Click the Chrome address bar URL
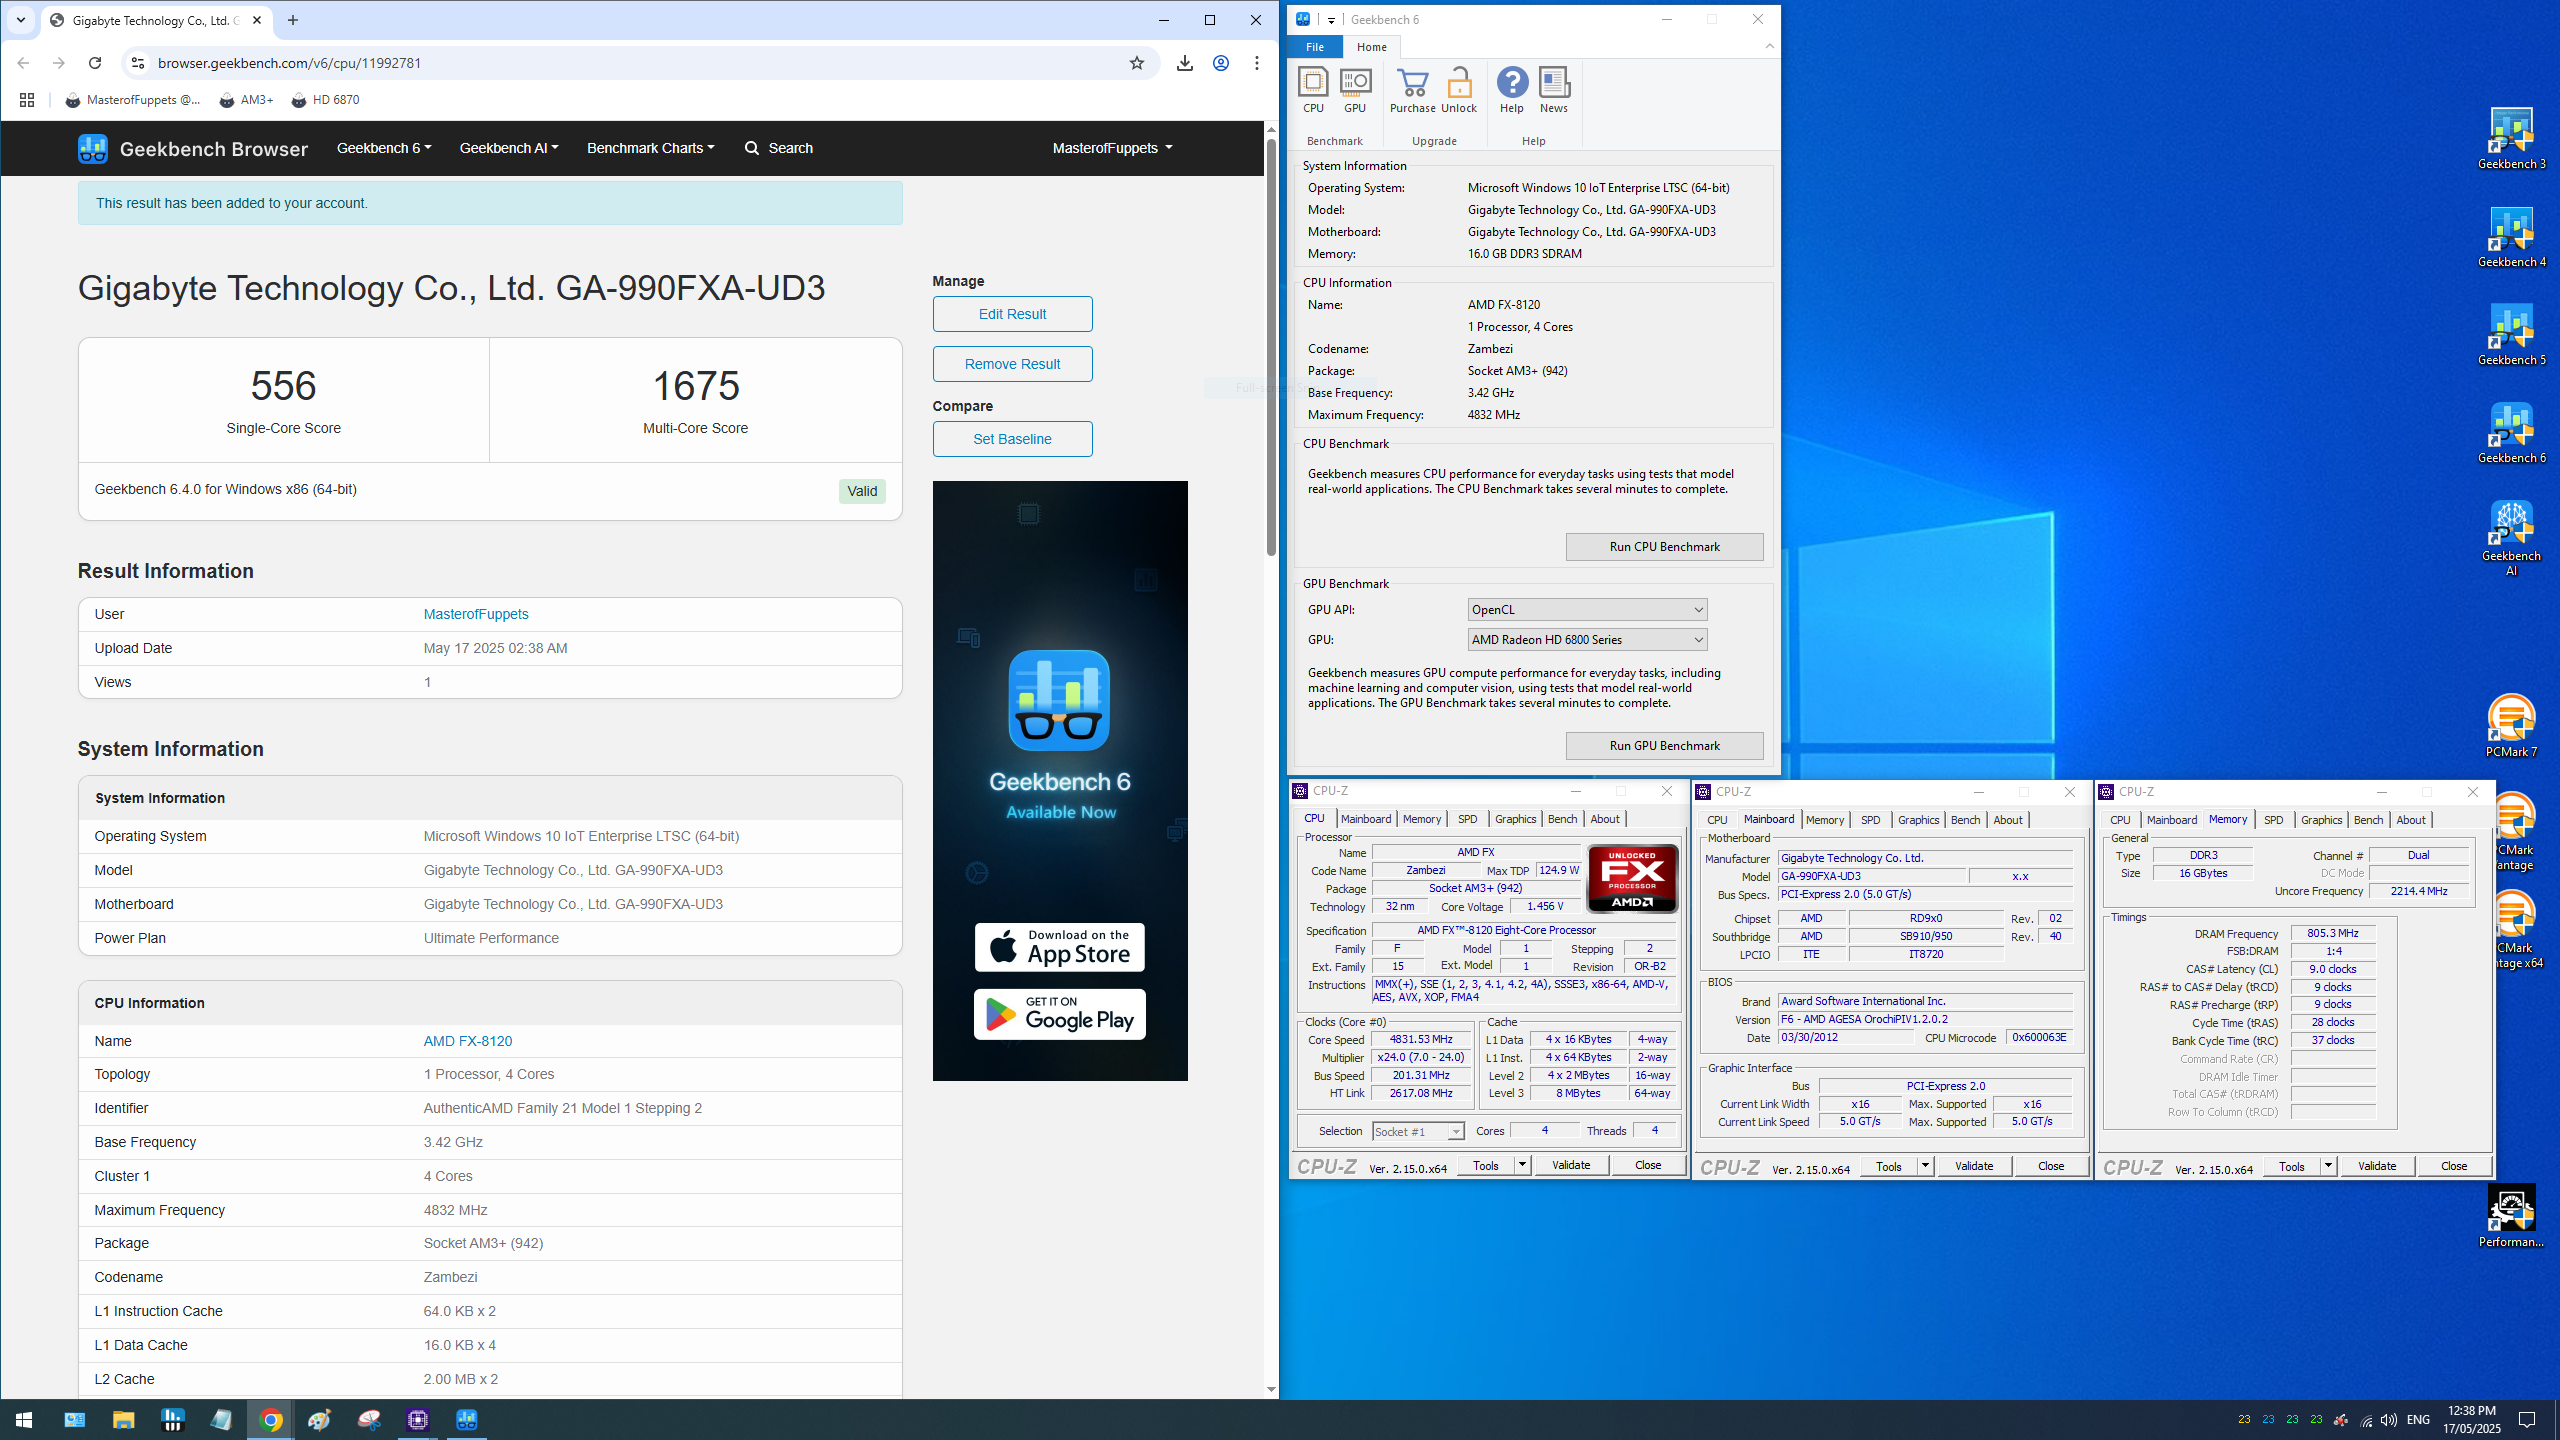Screen dimensions: 2560x1440 pos(289,63)
